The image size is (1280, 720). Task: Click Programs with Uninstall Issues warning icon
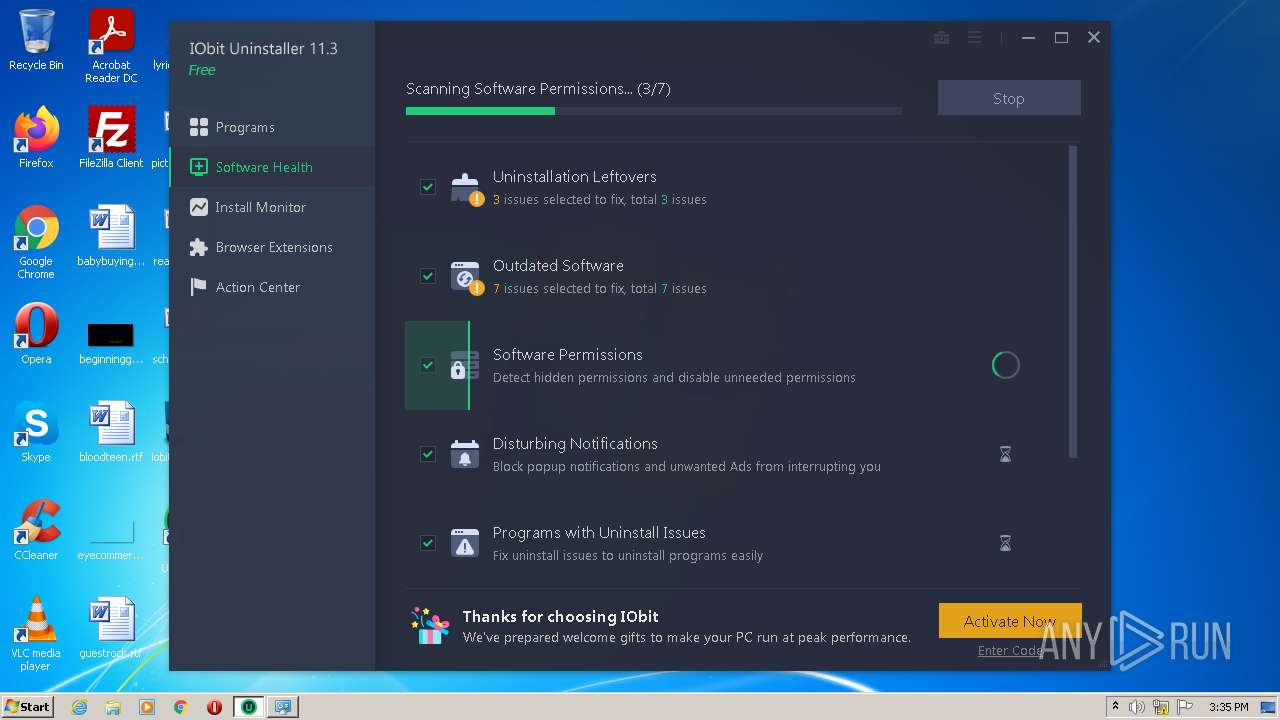tap(464, 543)
